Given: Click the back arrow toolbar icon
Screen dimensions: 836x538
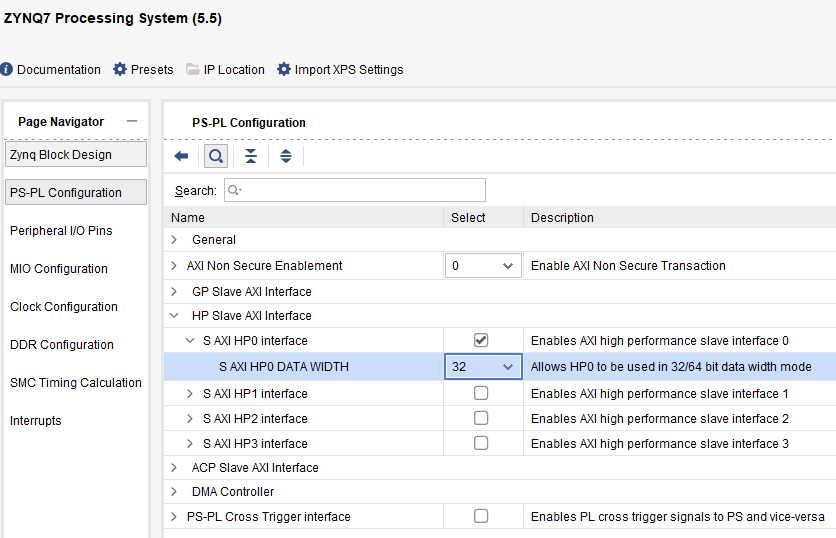Looking at the screenshot, I should (181, 156).
